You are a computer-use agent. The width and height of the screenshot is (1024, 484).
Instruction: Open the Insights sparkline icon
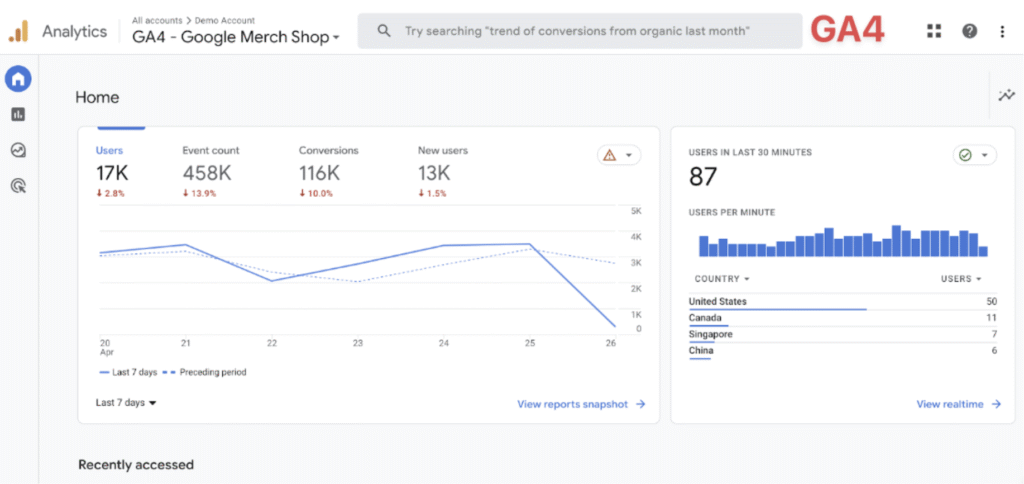pyautogui.click(x=1006, y=96)
